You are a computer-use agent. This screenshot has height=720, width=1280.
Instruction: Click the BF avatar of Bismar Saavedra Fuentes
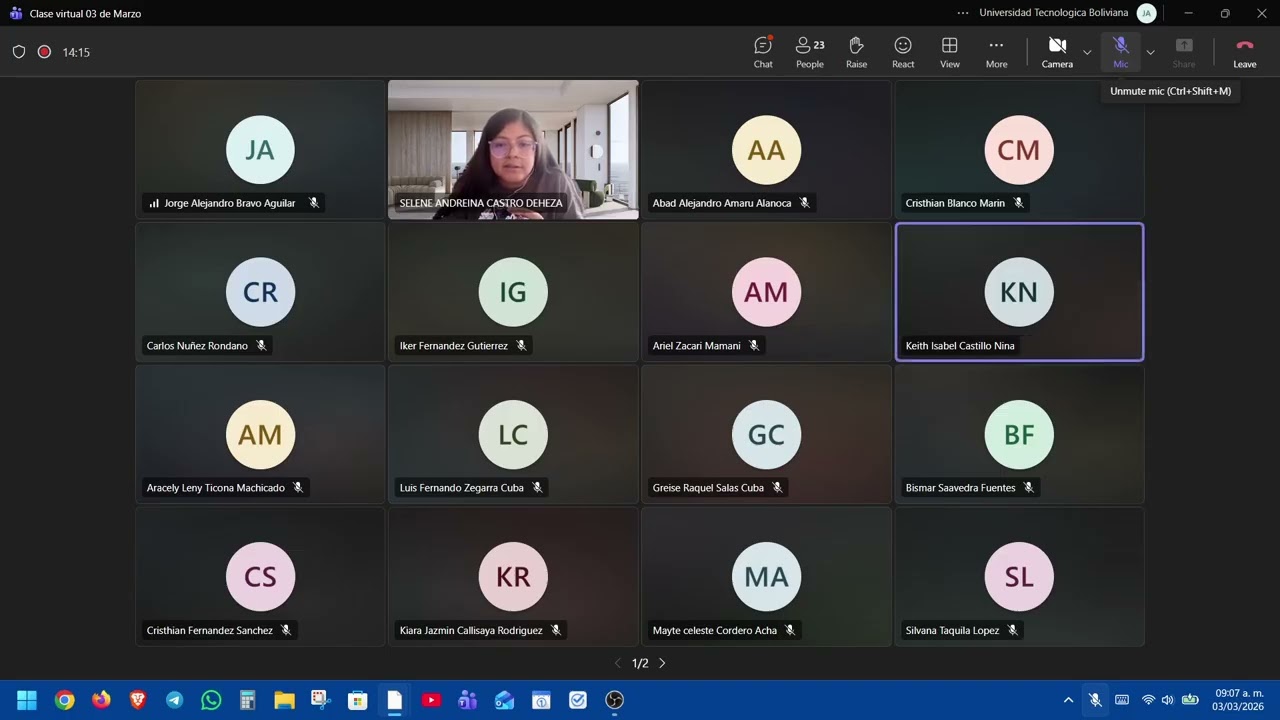(1019, 434)
